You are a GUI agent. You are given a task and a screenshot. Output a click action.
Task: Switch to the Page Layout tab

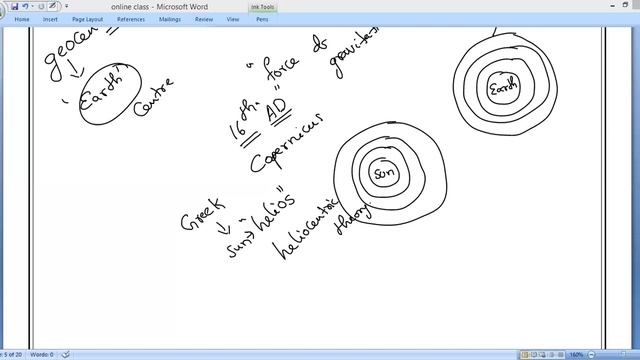(87, 19)
